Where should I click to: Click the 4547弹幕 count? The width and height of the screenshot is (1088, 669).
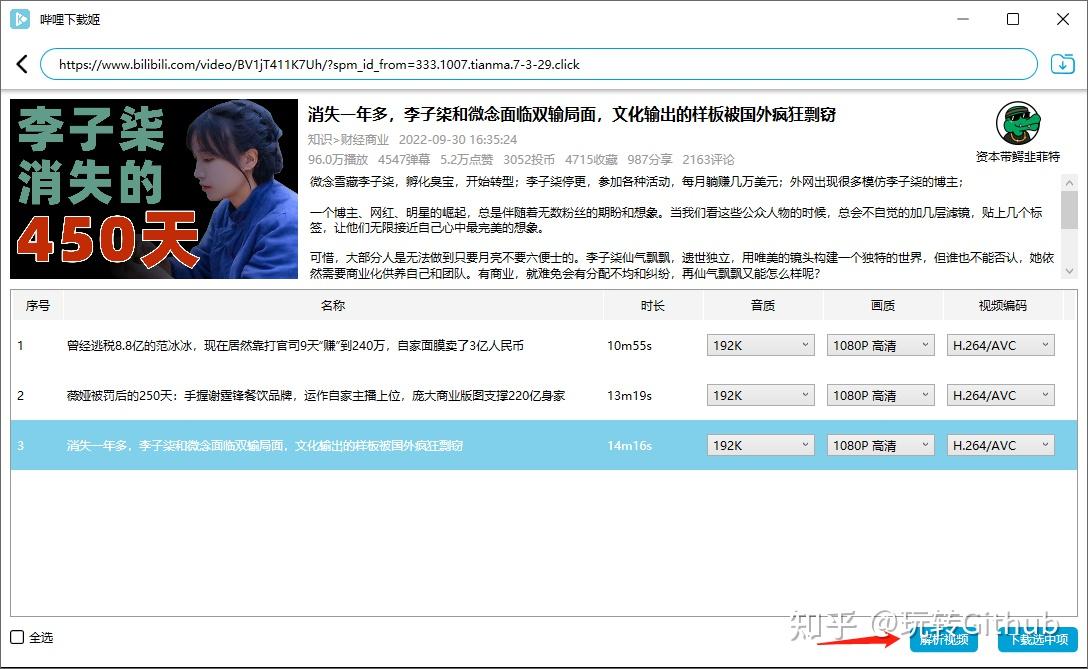404,160
